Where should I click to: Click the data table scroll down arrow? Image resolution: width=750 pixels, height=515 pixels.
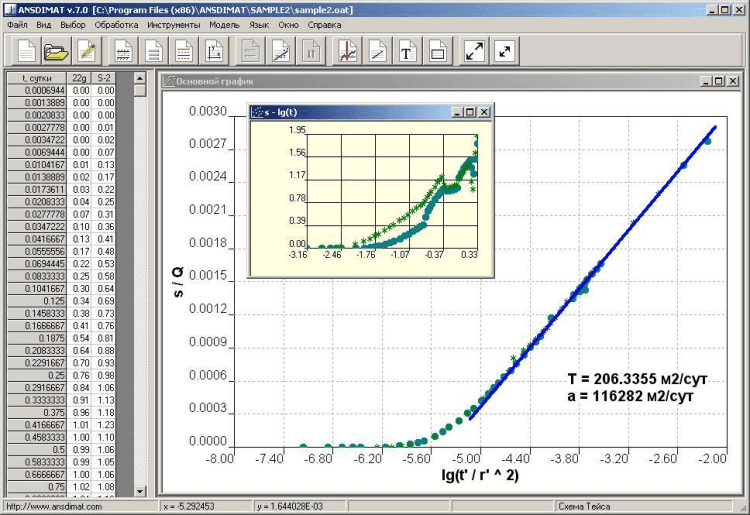(140, 491)
